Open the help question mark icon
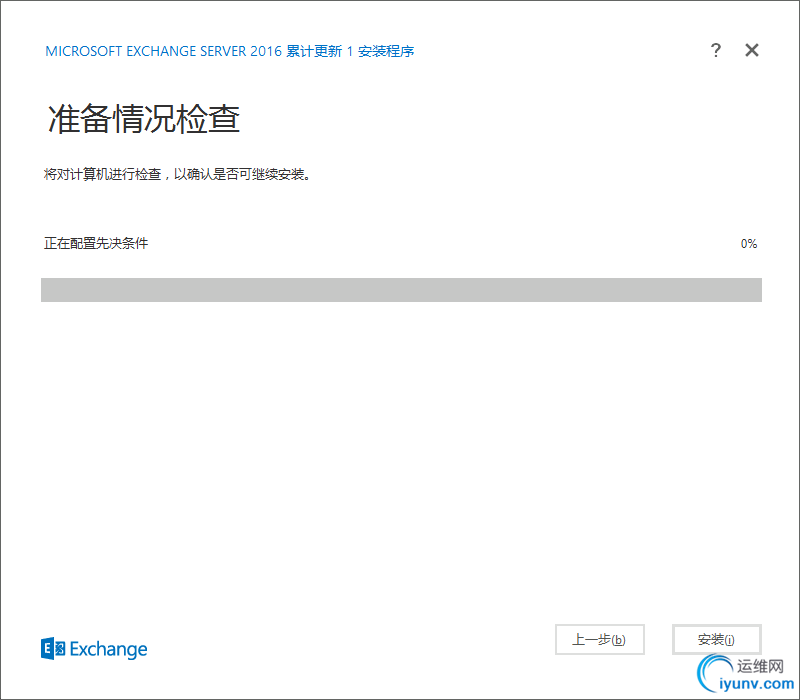Viewport: 800px width, 700px height. tap(716, 50)
